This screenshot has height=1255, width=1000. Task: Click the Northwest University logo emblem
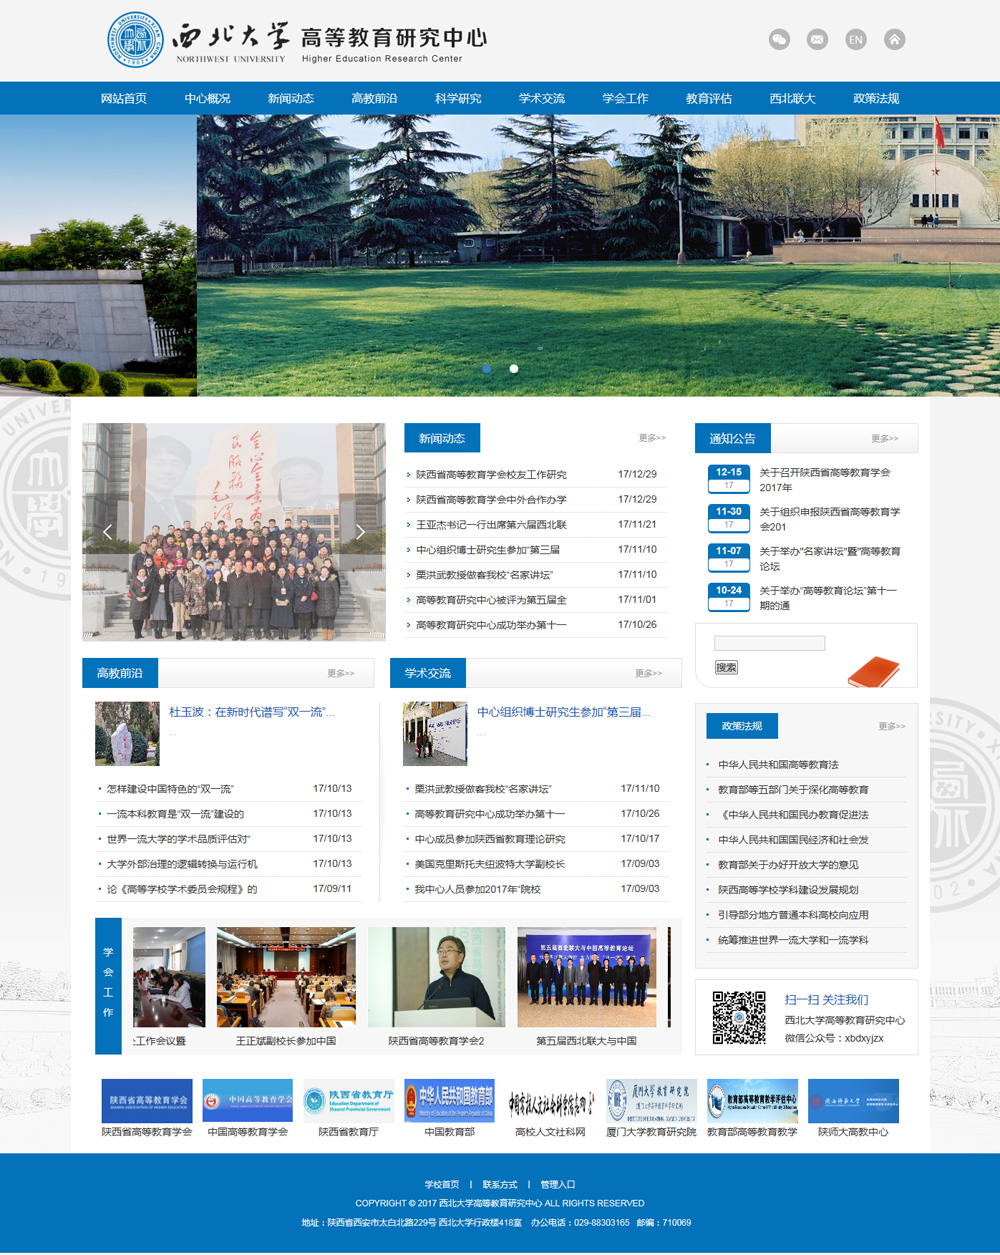136,40
